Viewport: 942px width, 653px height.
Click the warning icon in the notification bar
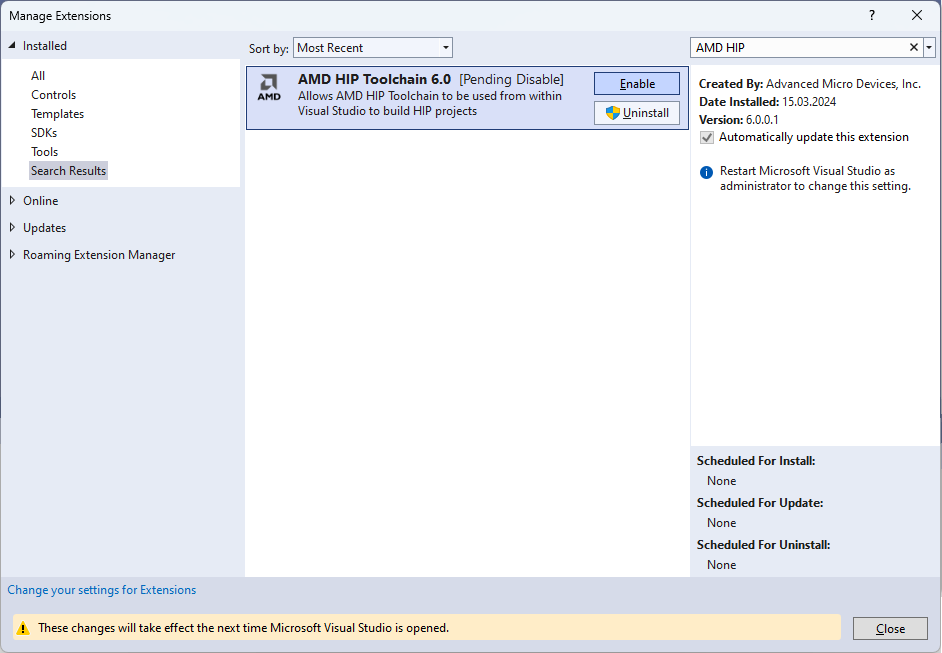(x=23, y=628)
